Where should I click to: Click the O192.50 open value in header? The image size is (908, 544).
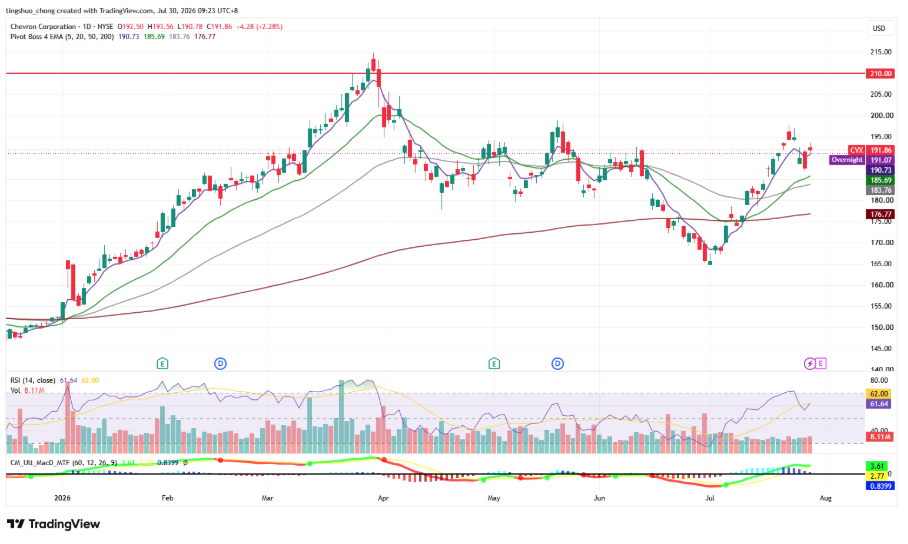[130, 27]
